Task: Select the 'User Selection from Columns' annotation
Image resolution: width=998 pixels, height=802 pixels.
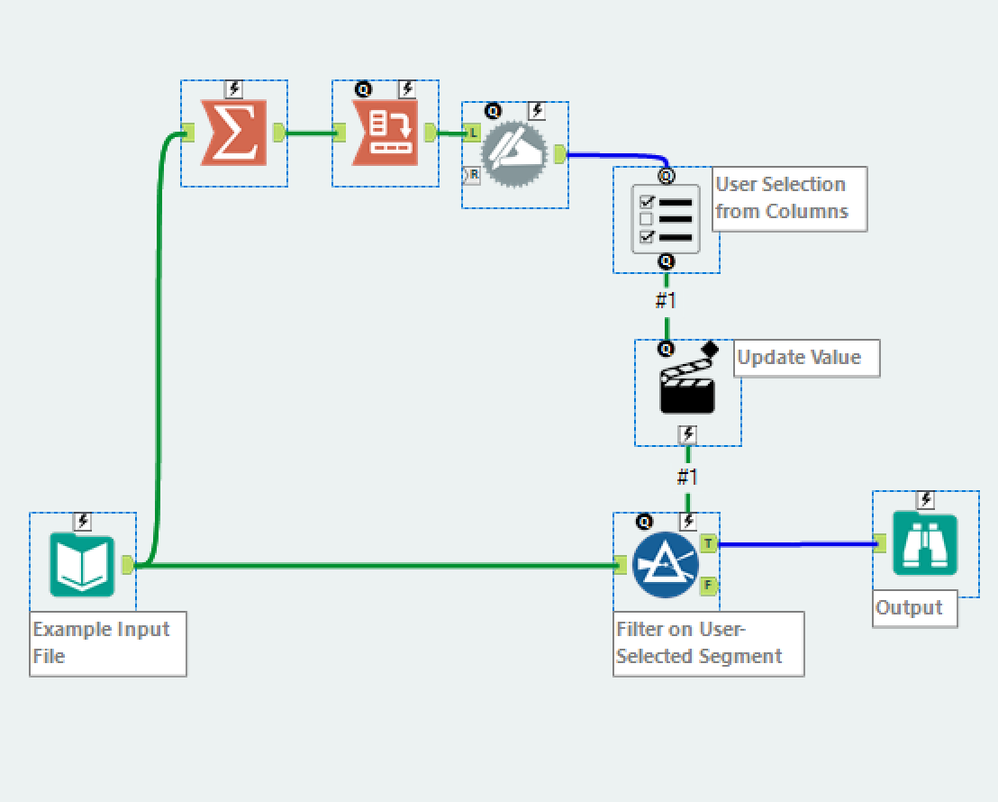Action: coord(789,199)
